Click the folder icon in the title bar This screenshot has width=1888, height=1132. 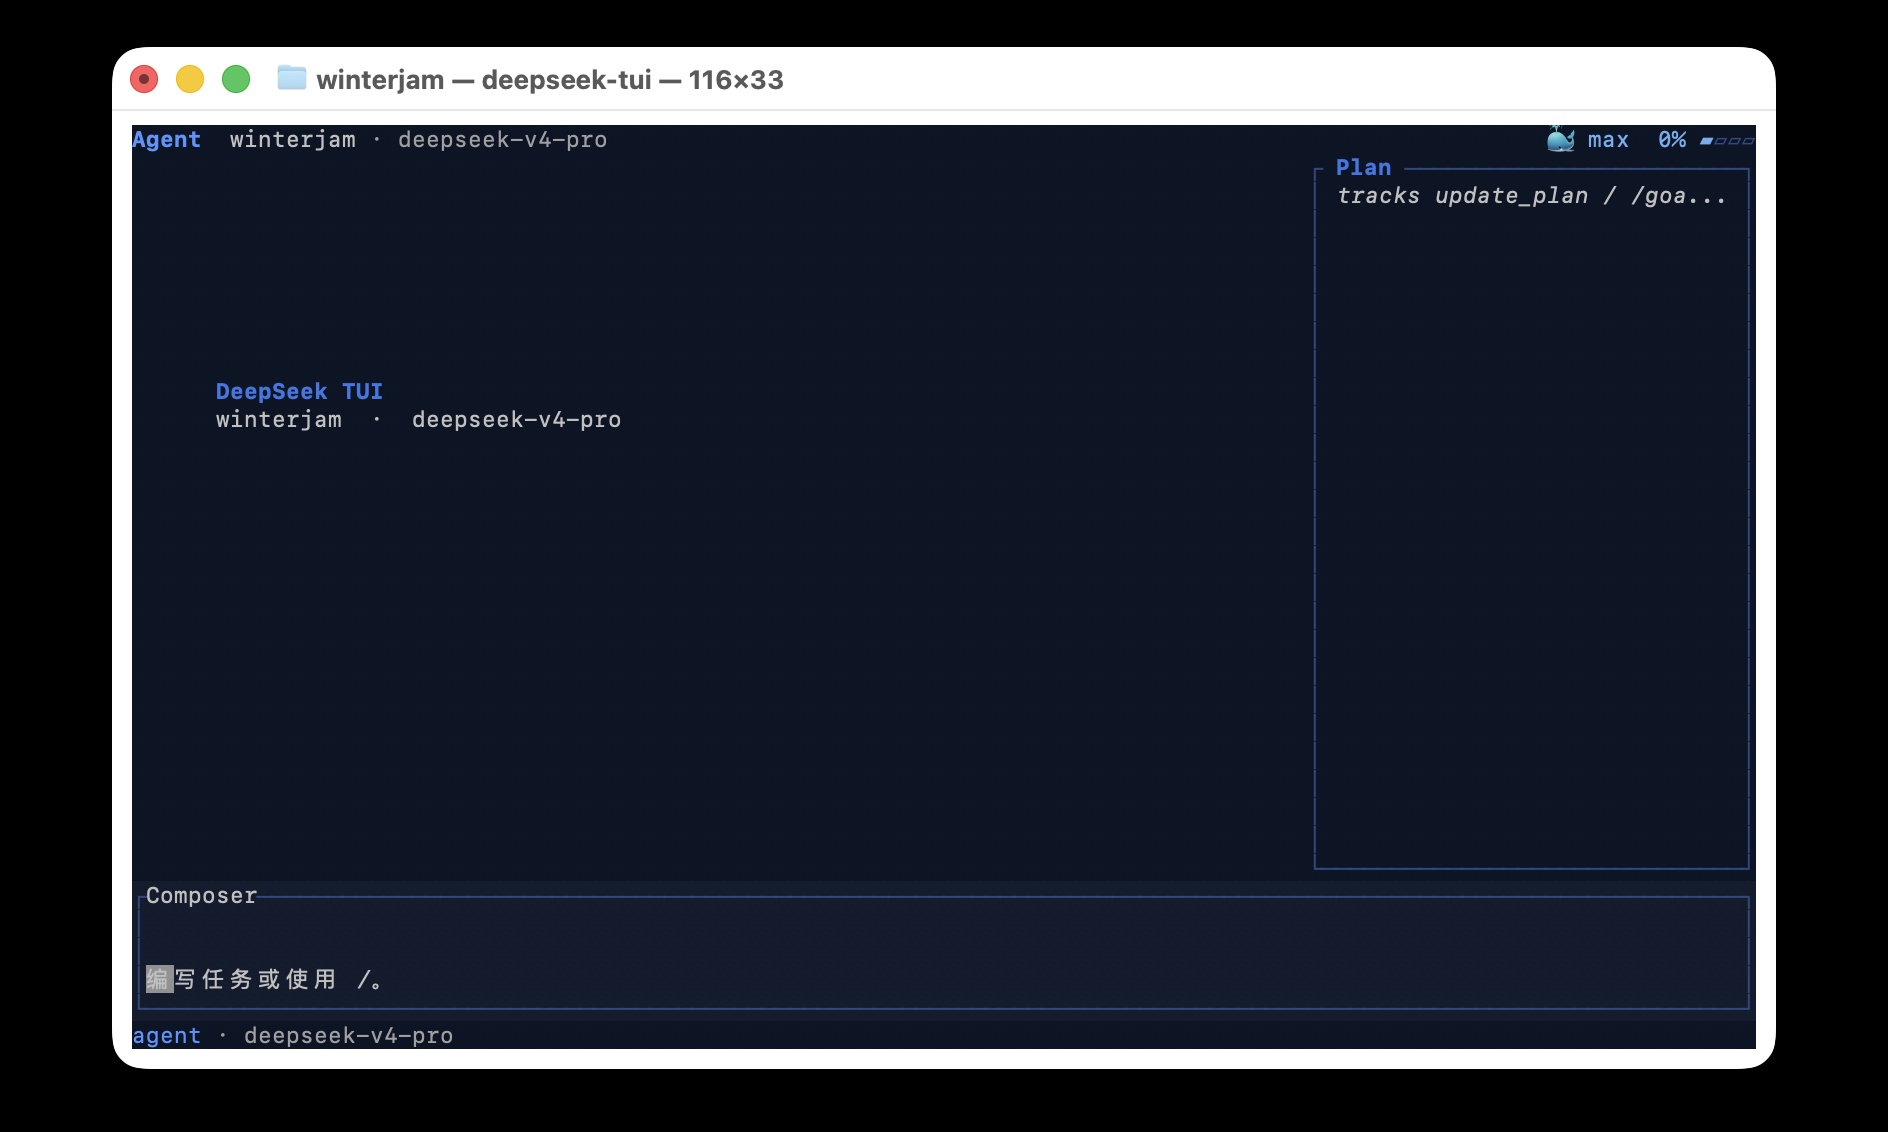(291, 77)
